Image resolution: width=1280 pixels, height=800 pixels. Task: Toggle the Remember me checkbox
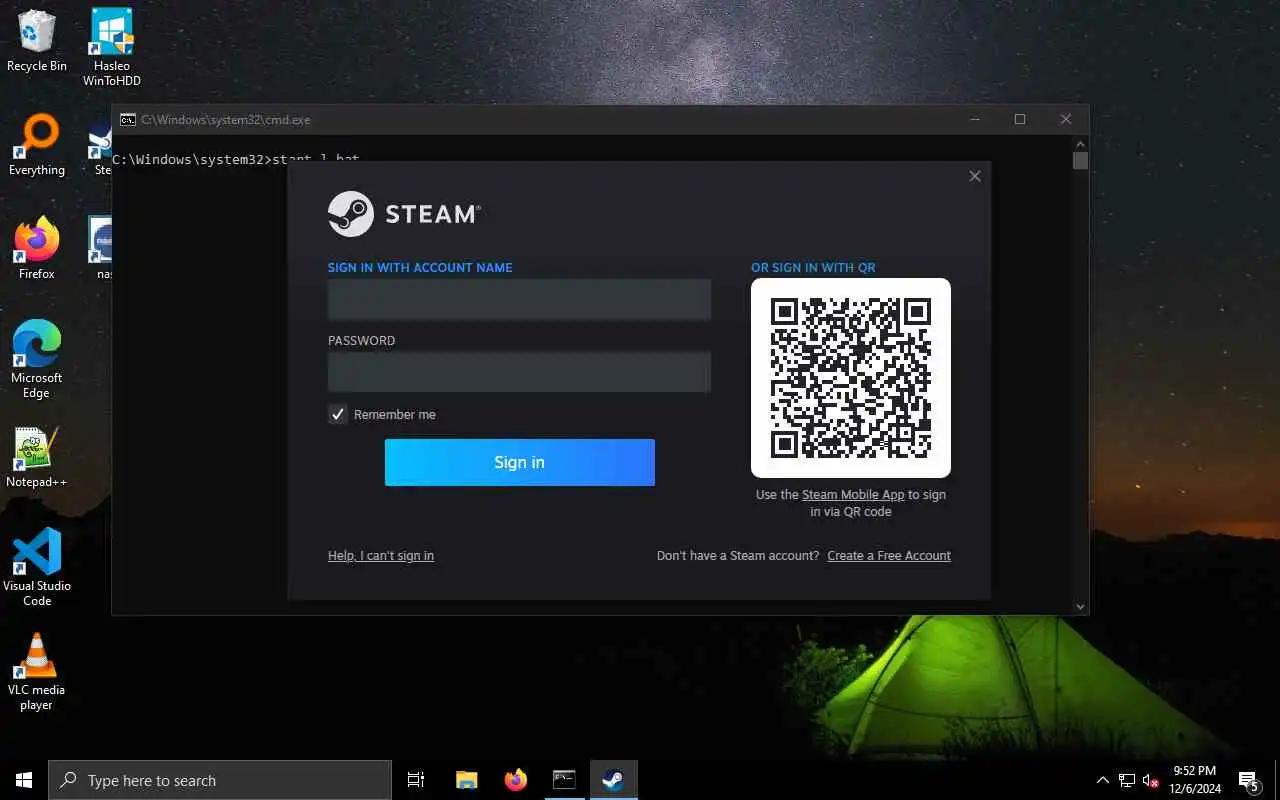pos(338,414)
